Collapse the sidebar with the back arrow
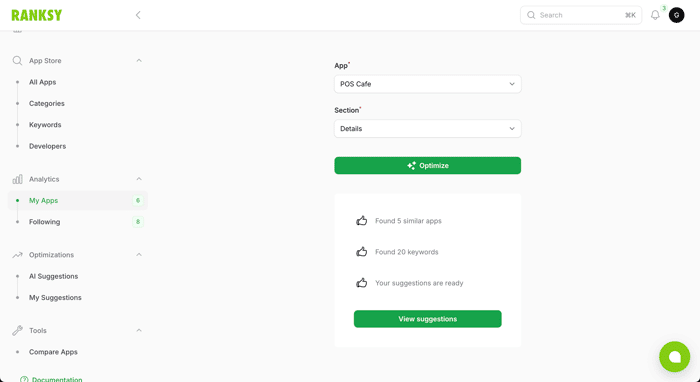The image size is (700, 382). point(138,15)
